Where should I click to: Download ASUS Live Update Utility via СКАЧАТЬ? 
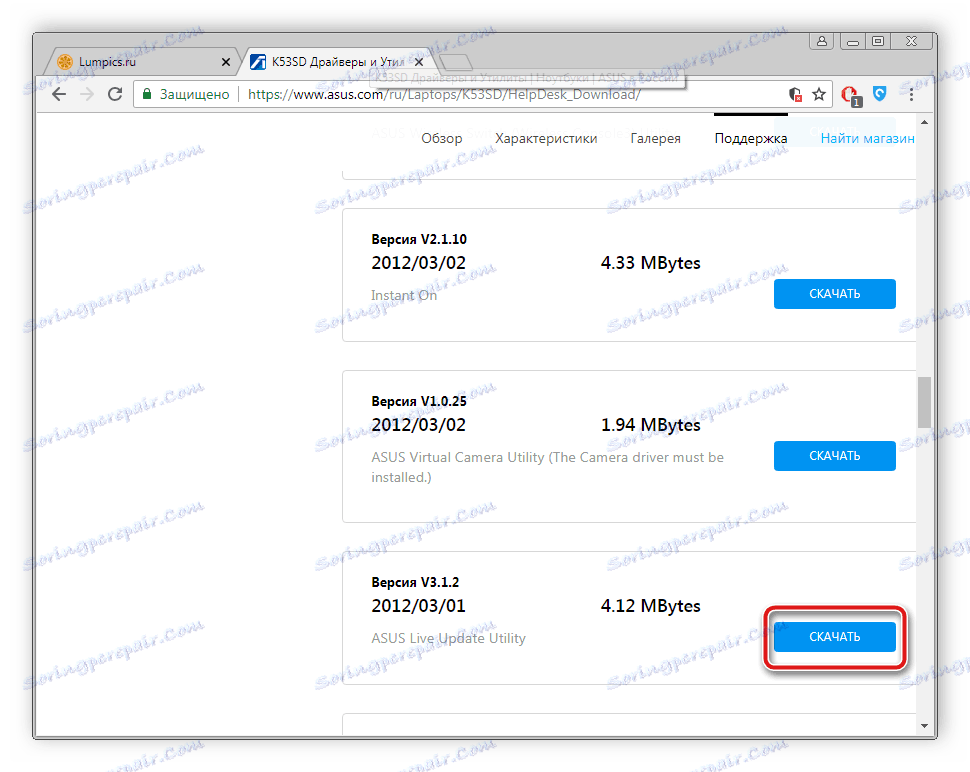click(x=834, y=636)
